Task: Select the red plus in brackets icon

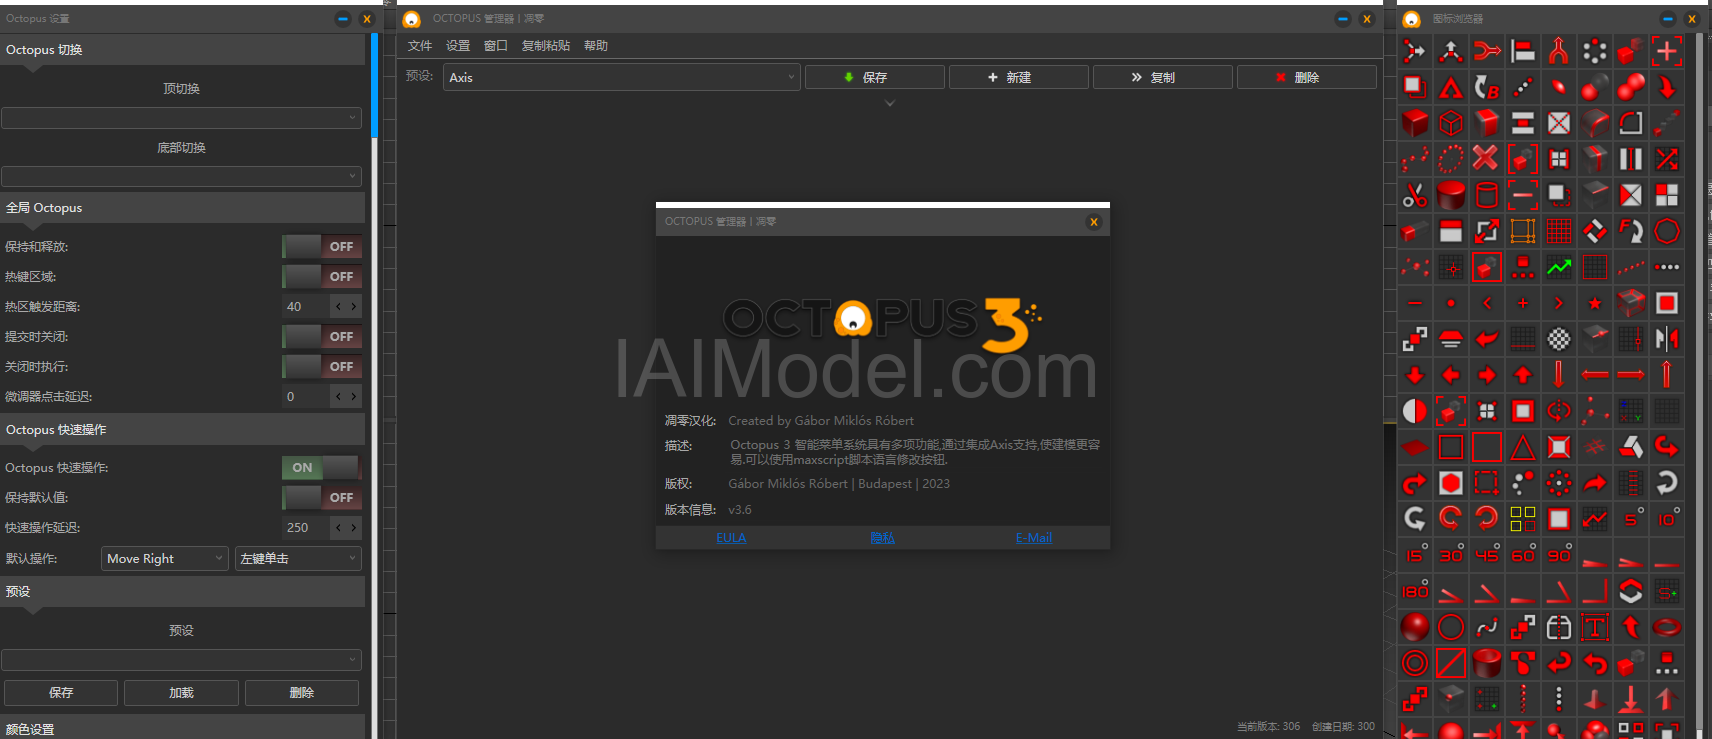Action: point(1667,51)
